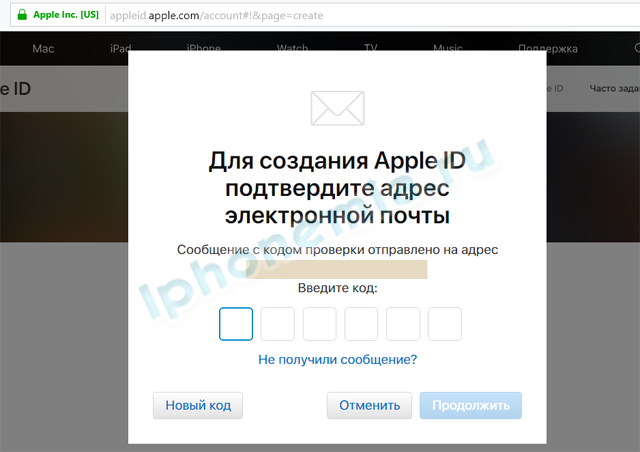Click the 'Для создания Apple ID' heading
The height and width of the screenshot is (452, 640).
[337, 160]
